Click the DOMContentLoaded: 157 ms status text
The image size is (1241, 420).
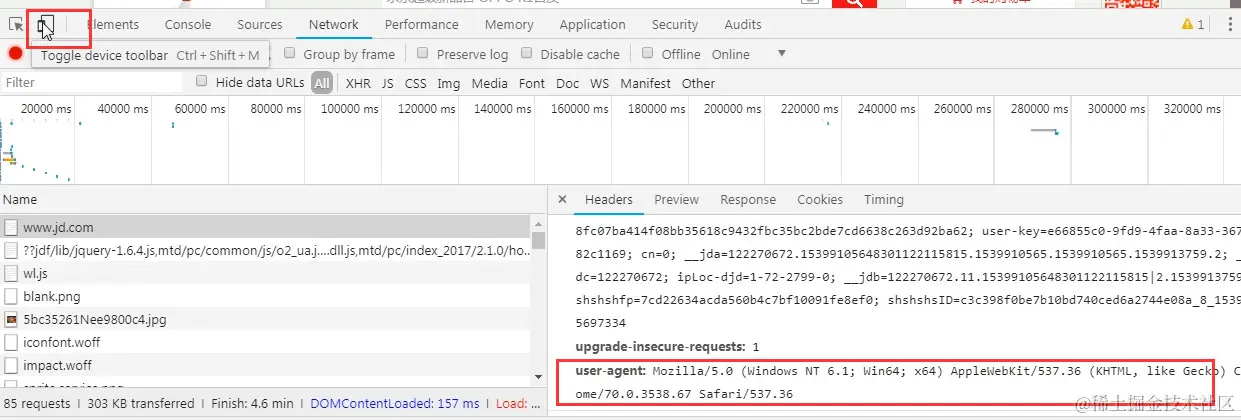(x=395, y=404)
